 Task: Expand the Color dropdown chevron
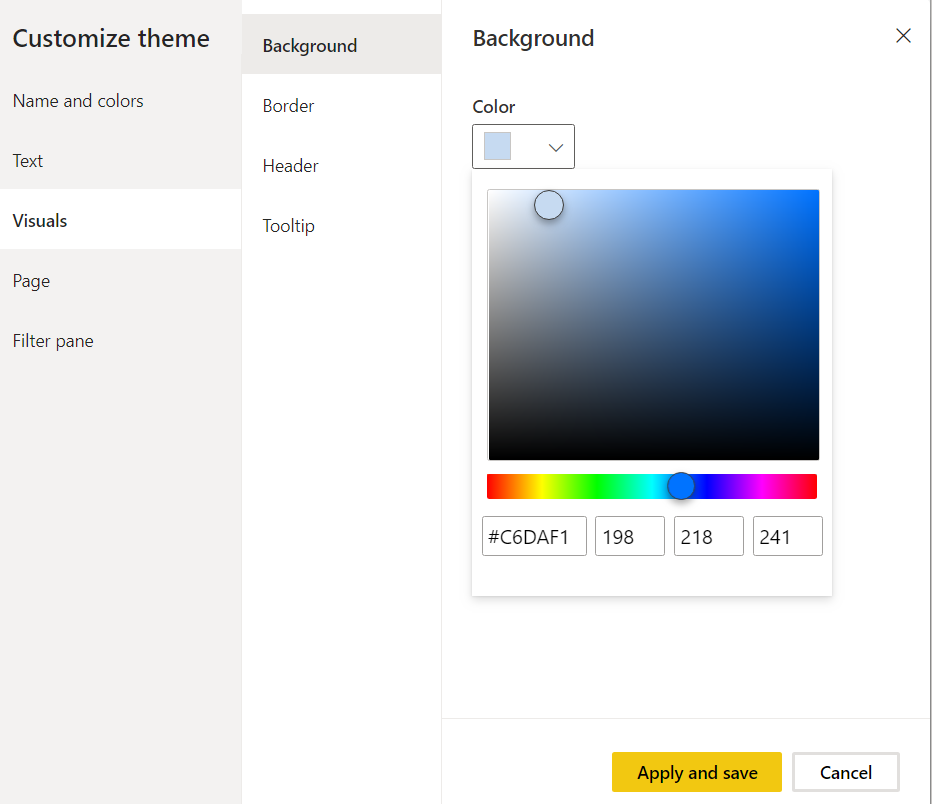tap(556, 147)
